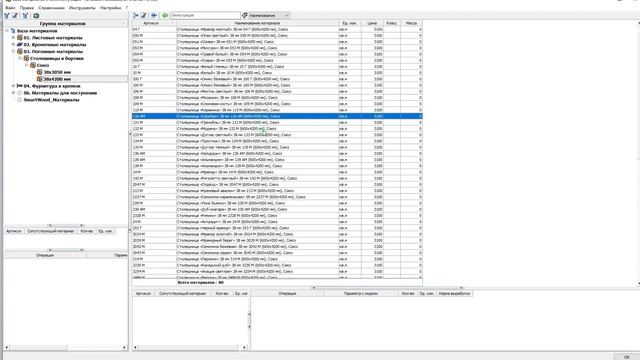Select the 38x4200 мм tree item
Viewport: 640px width, 360px height.
[57, 79]
